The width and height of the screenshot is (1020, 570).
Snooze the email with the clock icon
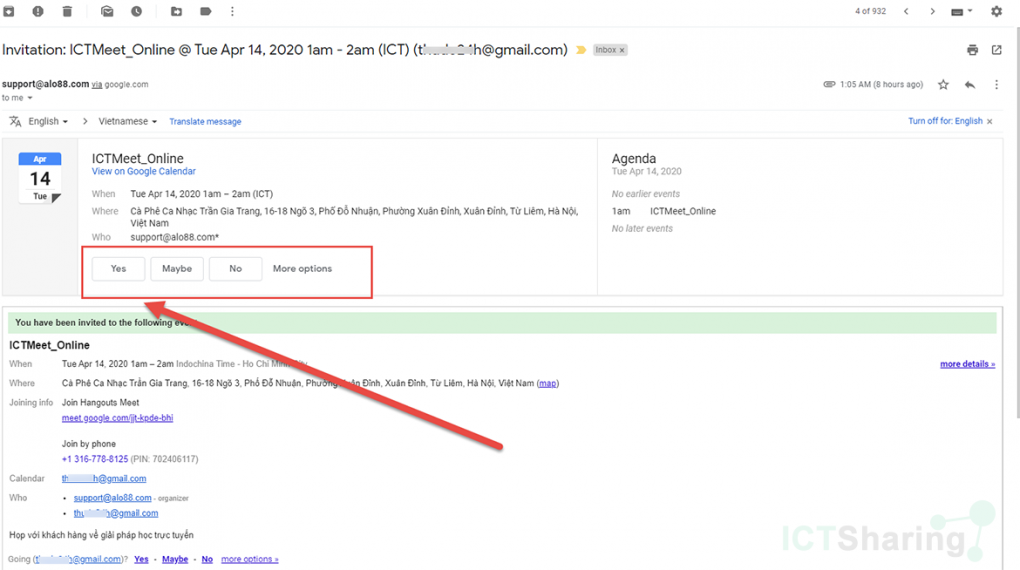coord(136,11)
